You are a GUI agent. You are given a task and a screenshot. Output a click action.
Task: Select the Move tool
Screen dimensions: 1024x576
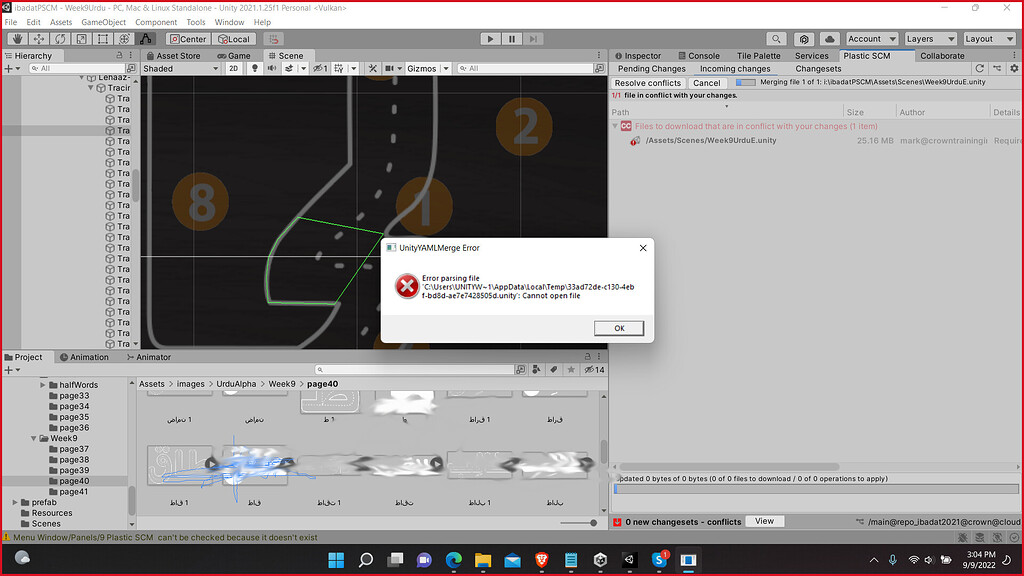39,38
